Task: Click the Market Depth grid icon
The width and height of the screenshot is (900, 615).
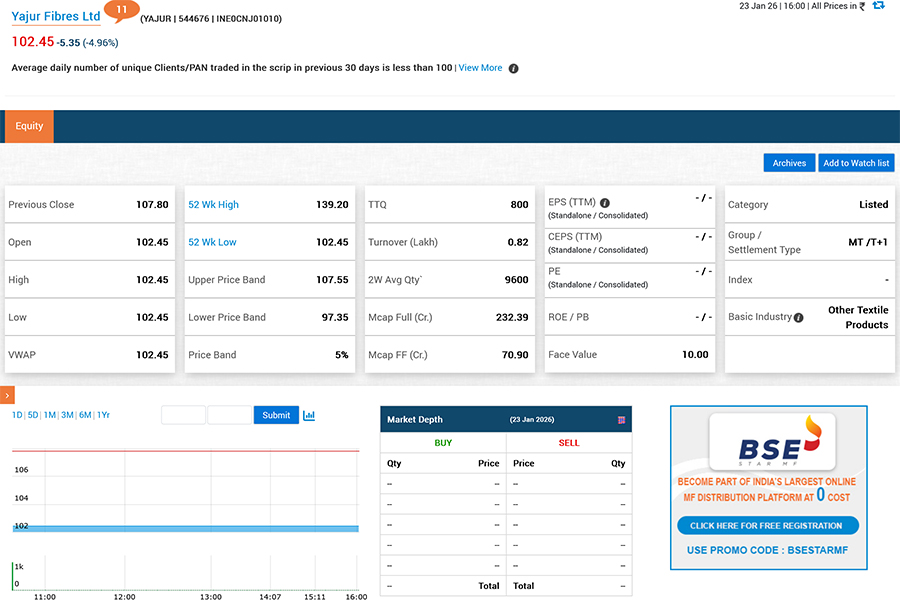Action: [622, 419]
